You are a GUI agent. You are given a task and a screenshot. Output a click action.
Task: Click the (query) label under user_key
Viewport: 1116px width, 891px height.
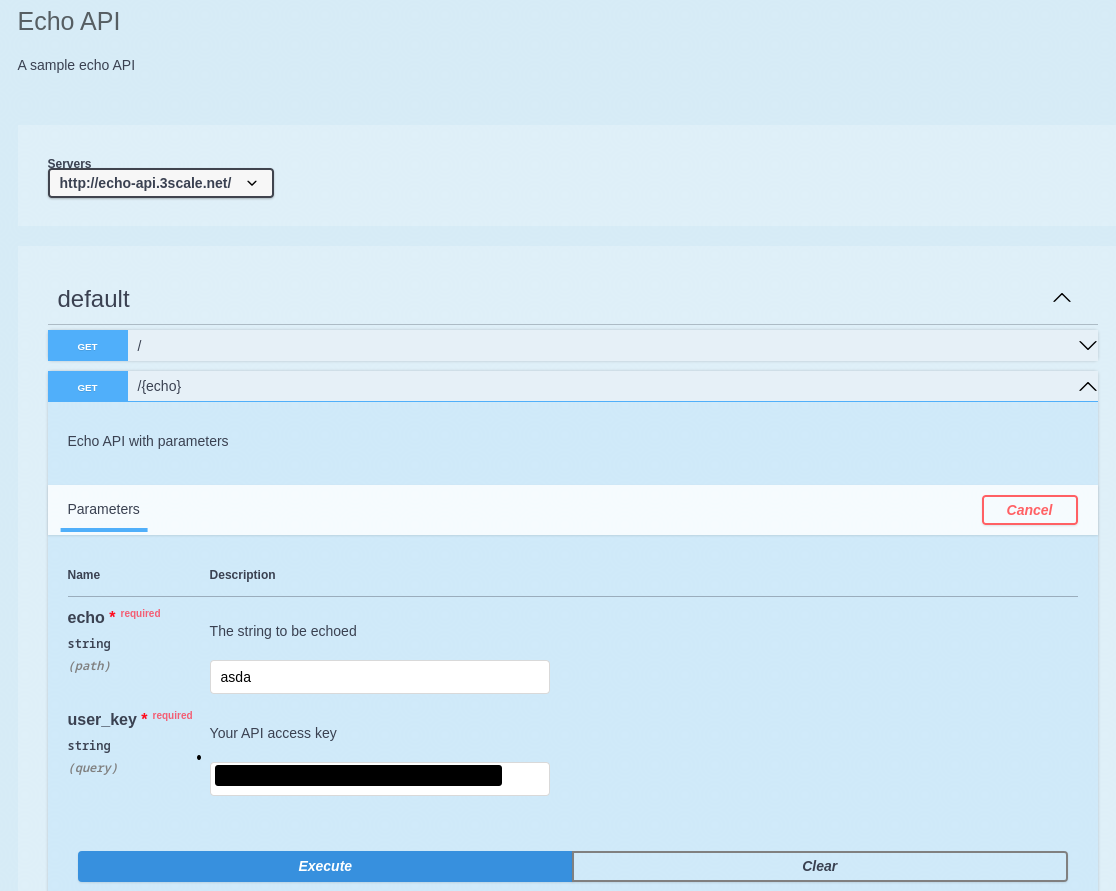pos(93,768)
